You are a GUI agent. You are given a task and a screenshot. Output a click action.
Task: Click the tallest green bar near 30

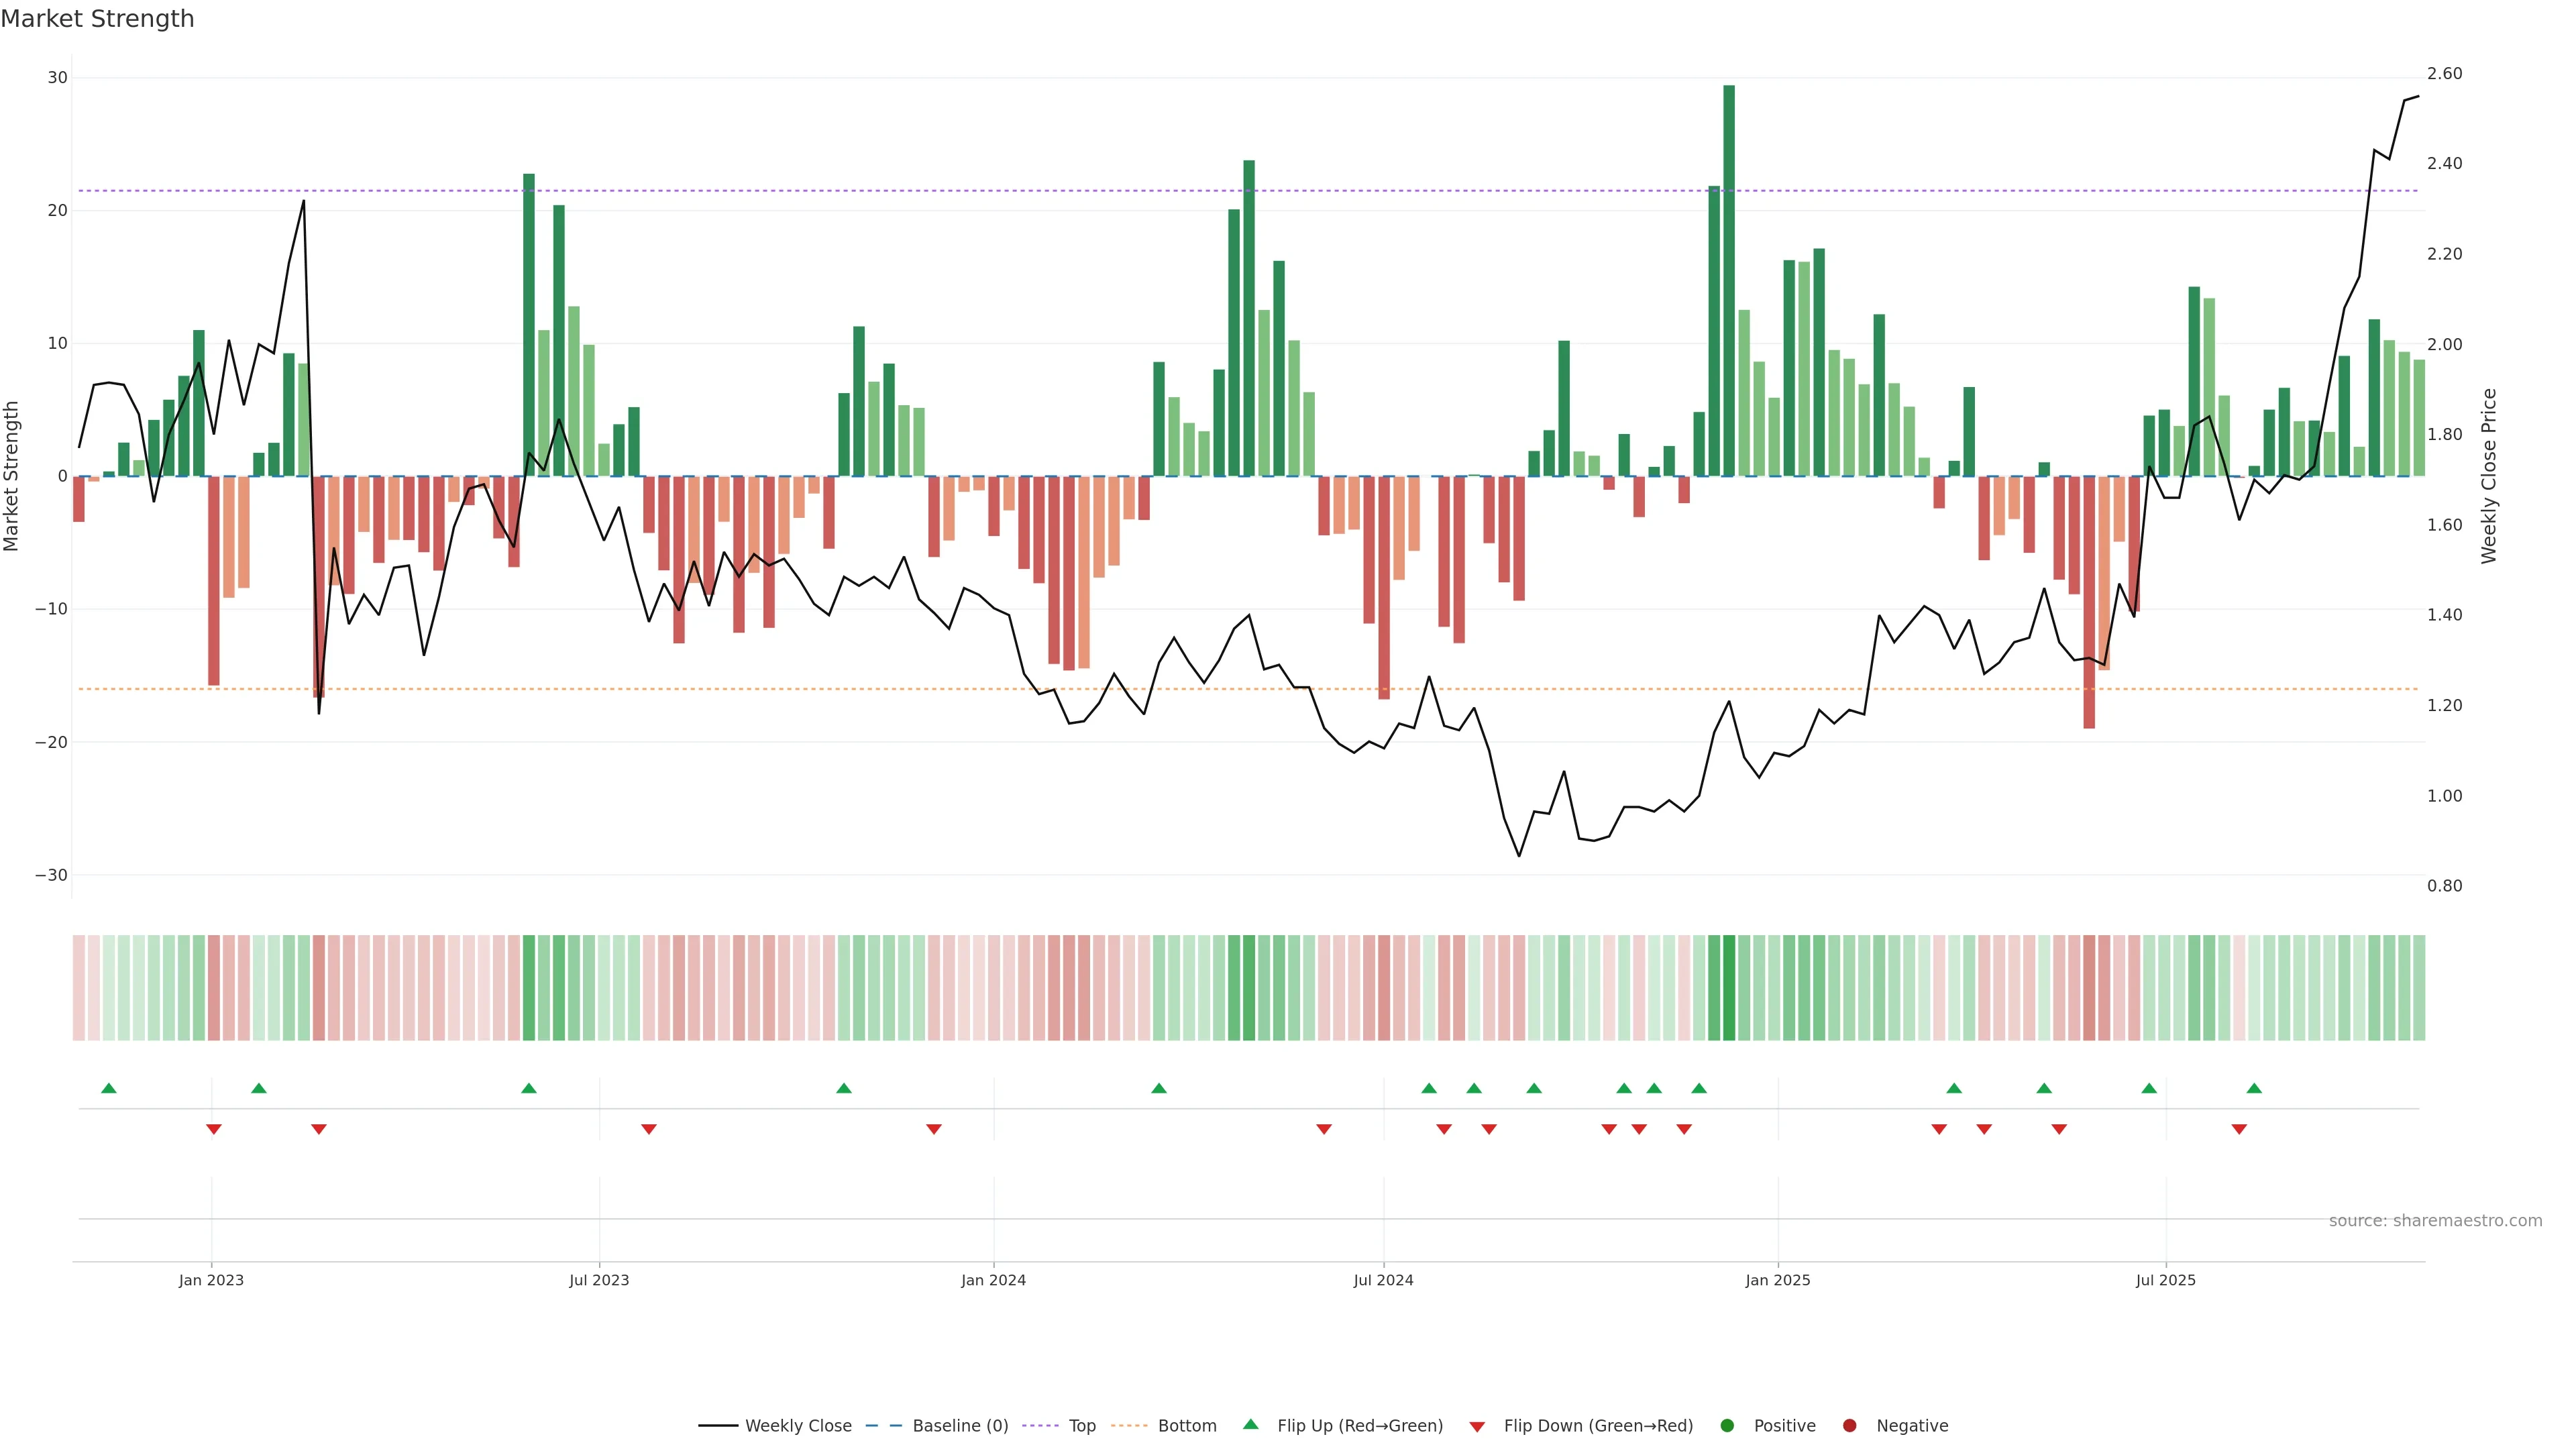(x=1729, y=280)
